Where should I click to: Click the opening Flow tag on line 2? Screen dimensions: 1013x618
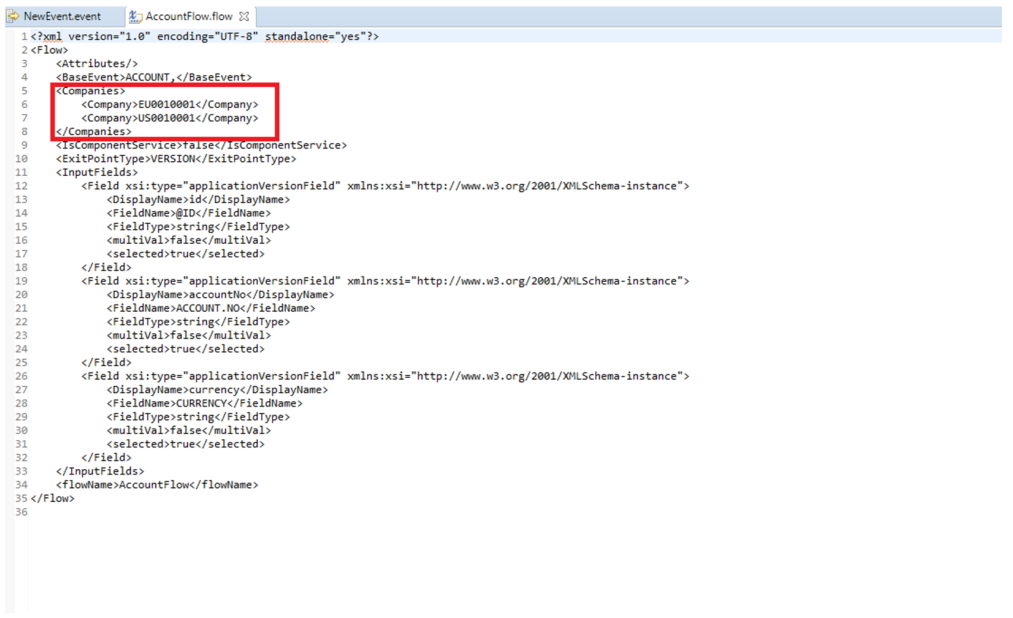46,50
